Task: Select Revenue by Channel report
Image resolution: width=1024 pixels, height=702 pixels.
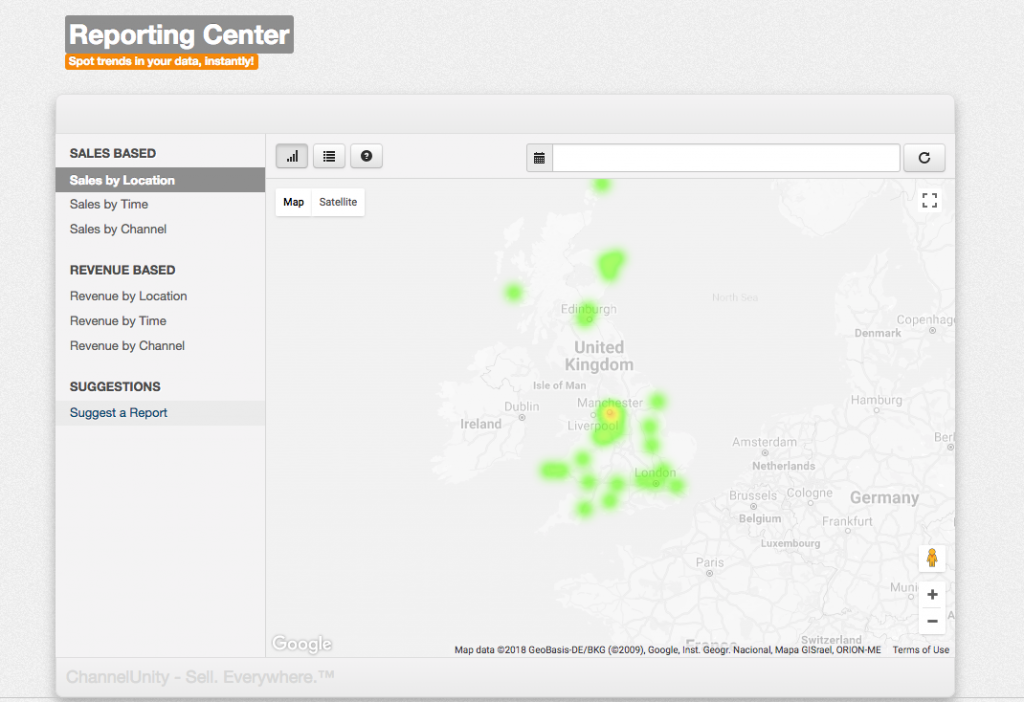Action: pos(127,346)
